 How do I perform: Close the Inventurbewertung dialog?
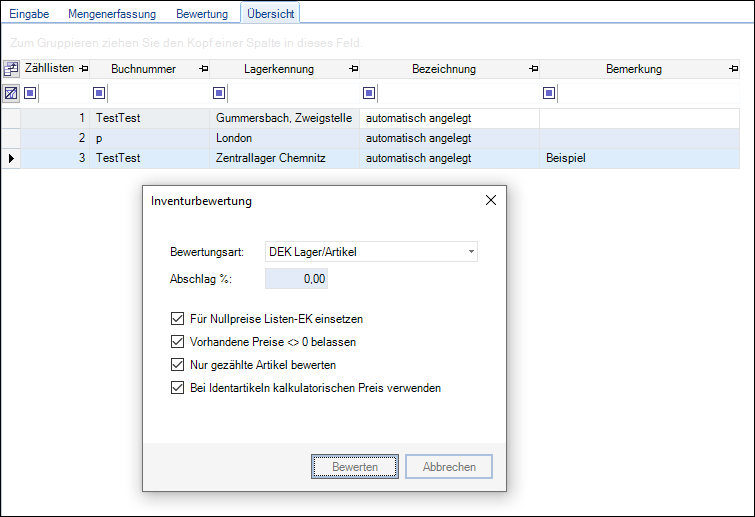490,200
